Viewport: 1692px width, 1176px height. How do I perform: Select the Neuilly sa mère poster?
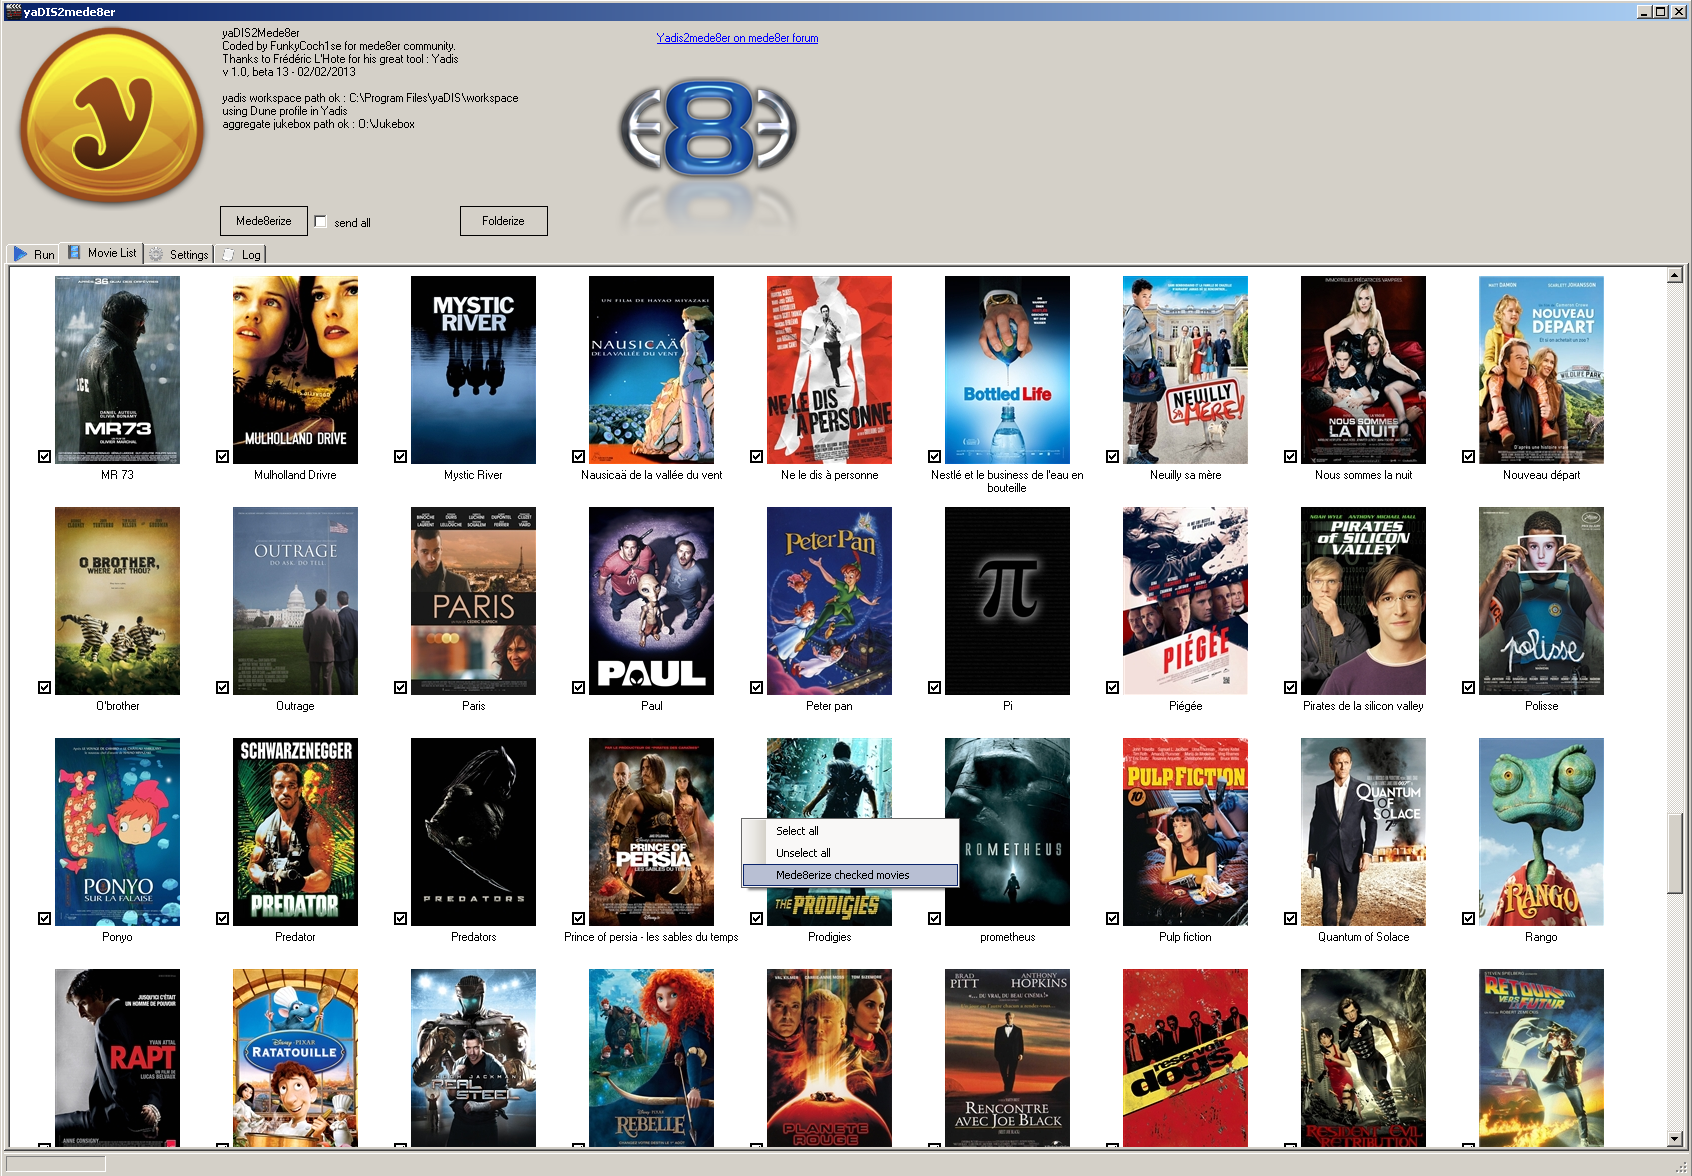tap(1185, 370)
